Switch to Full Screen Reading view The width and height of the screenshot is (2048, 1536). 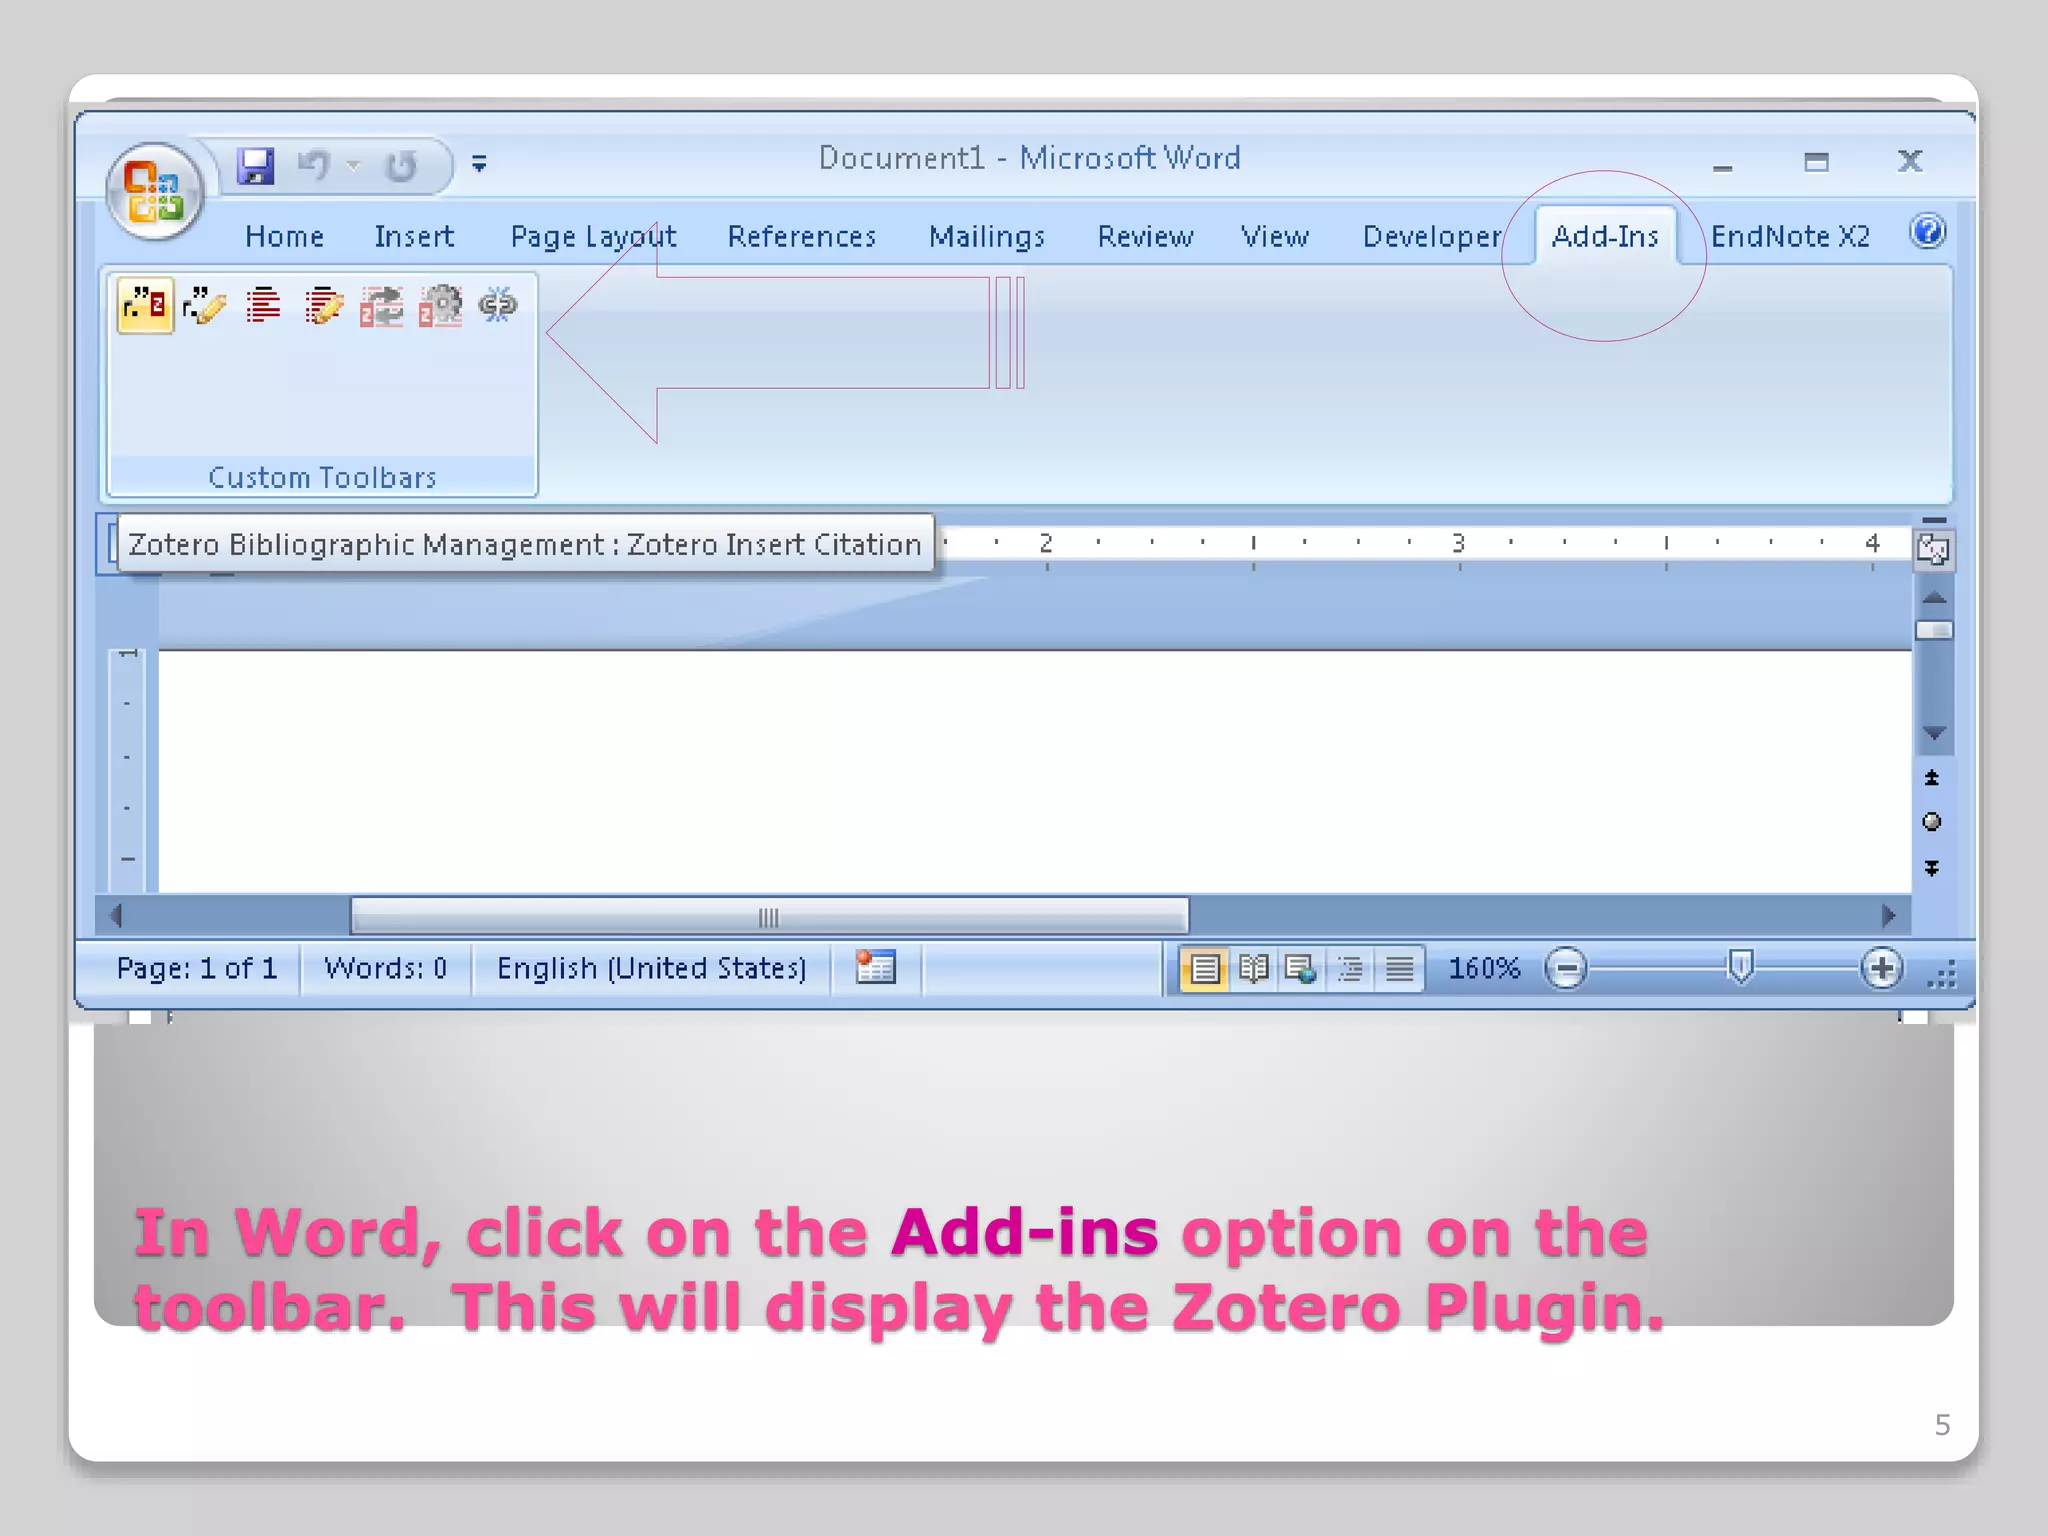point(1253,968)
